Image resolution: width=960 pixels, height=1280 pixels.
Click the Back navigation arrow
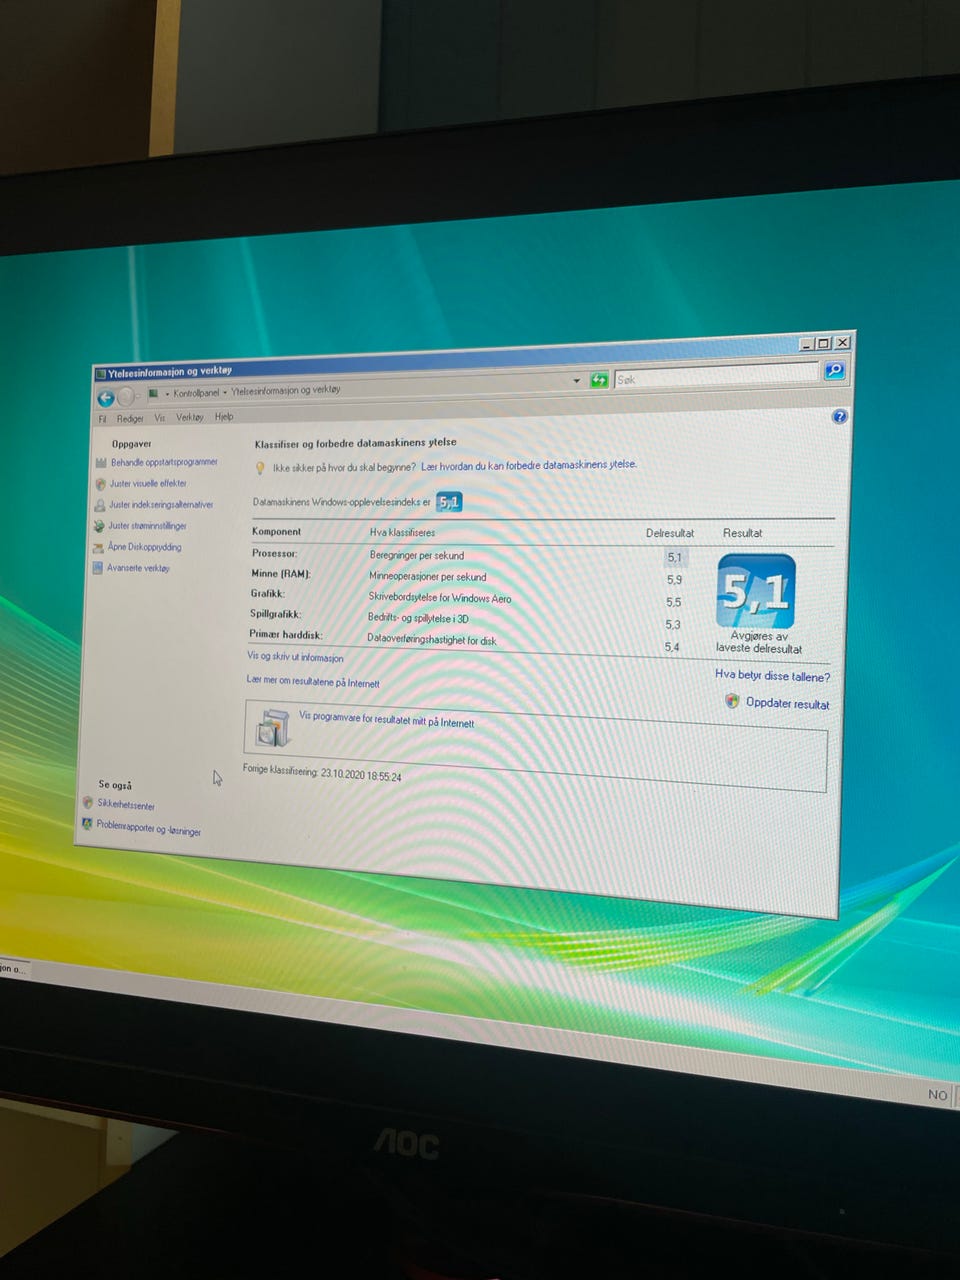pos(105,397)
